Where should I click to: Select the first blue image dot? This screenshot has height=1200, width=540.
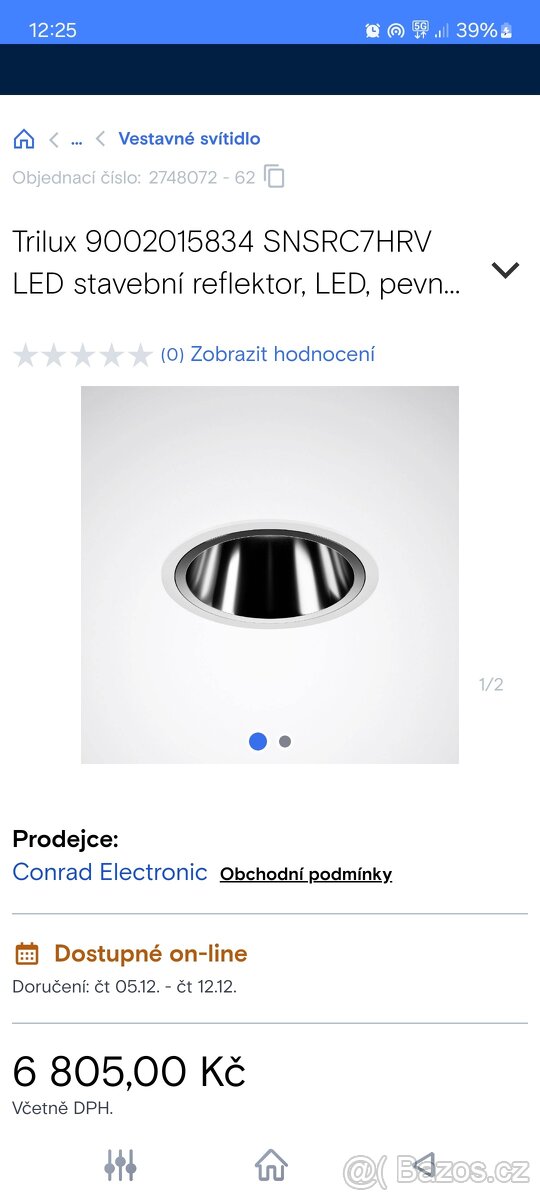(258, 741)
